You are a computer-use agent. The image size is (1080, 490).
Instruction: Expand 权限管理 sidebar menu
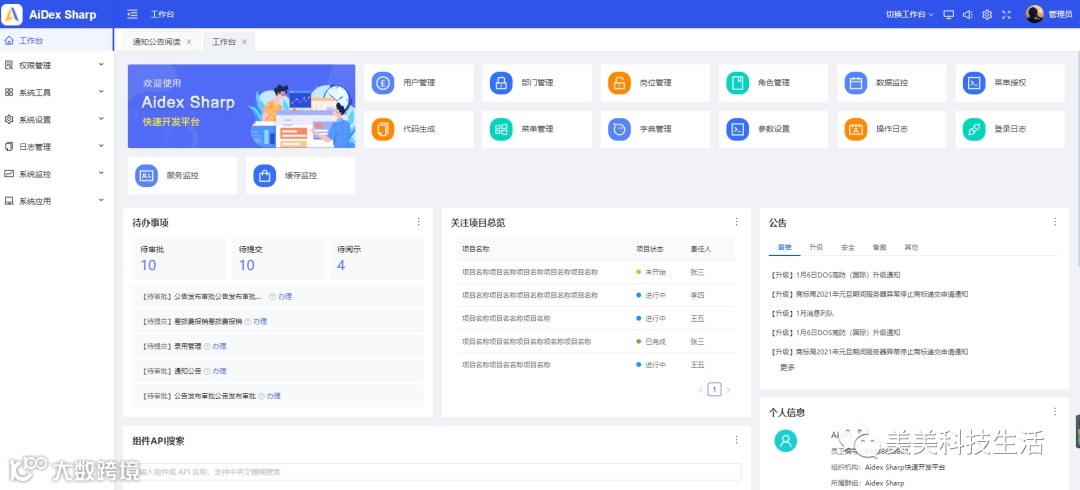[56, 65]
